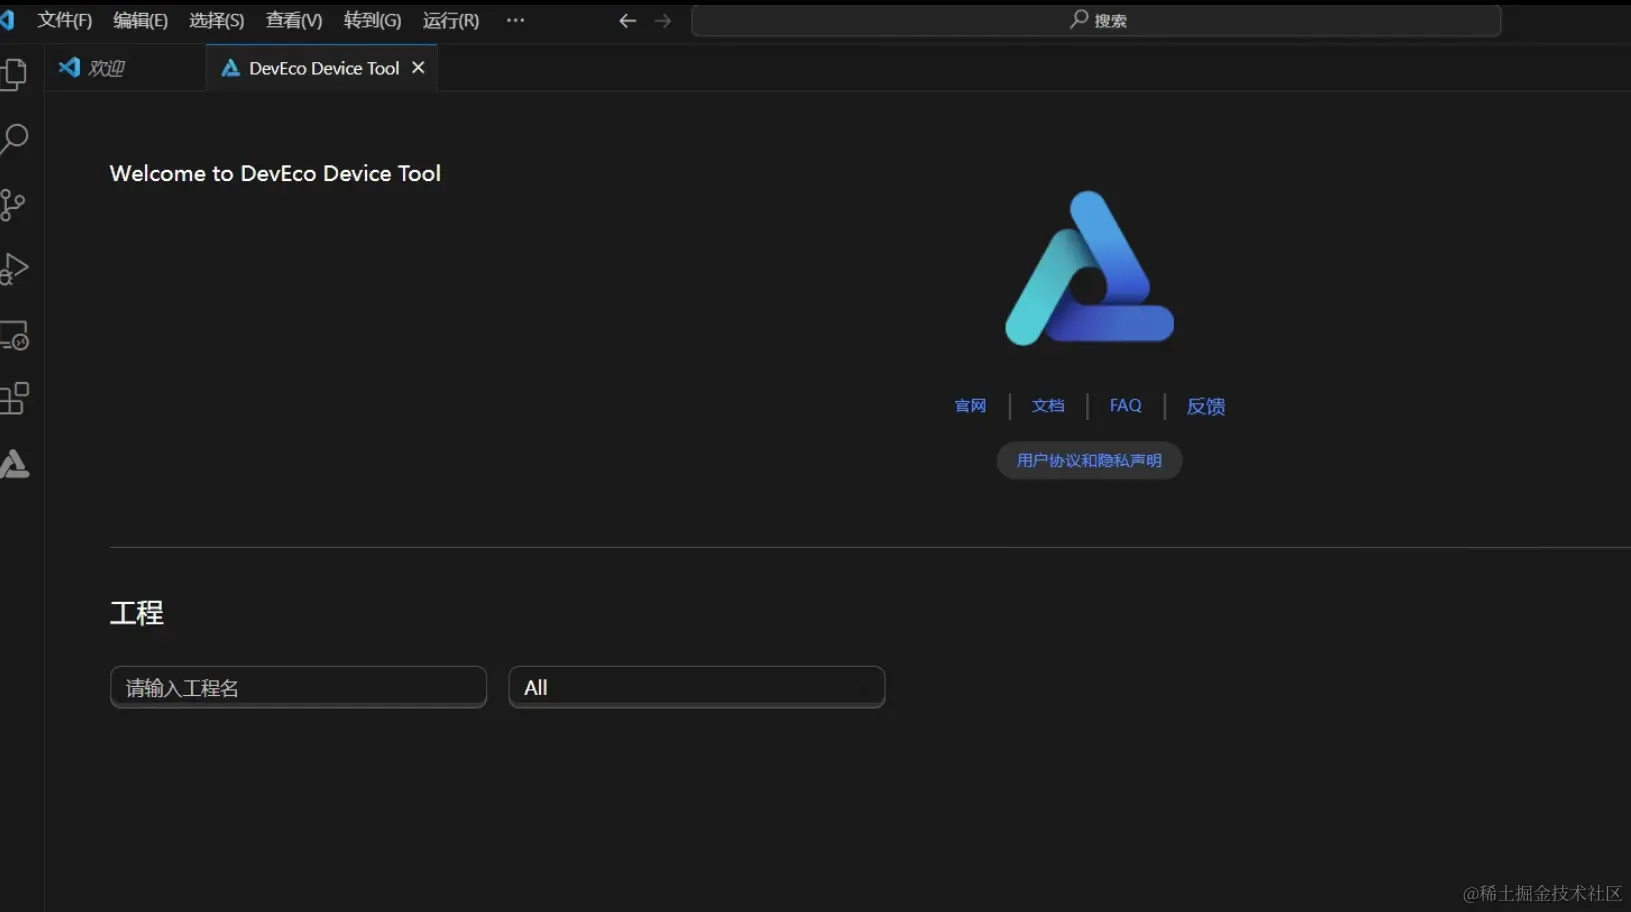
Task: Open the 反馈 link
Action: click(1206, 406)
